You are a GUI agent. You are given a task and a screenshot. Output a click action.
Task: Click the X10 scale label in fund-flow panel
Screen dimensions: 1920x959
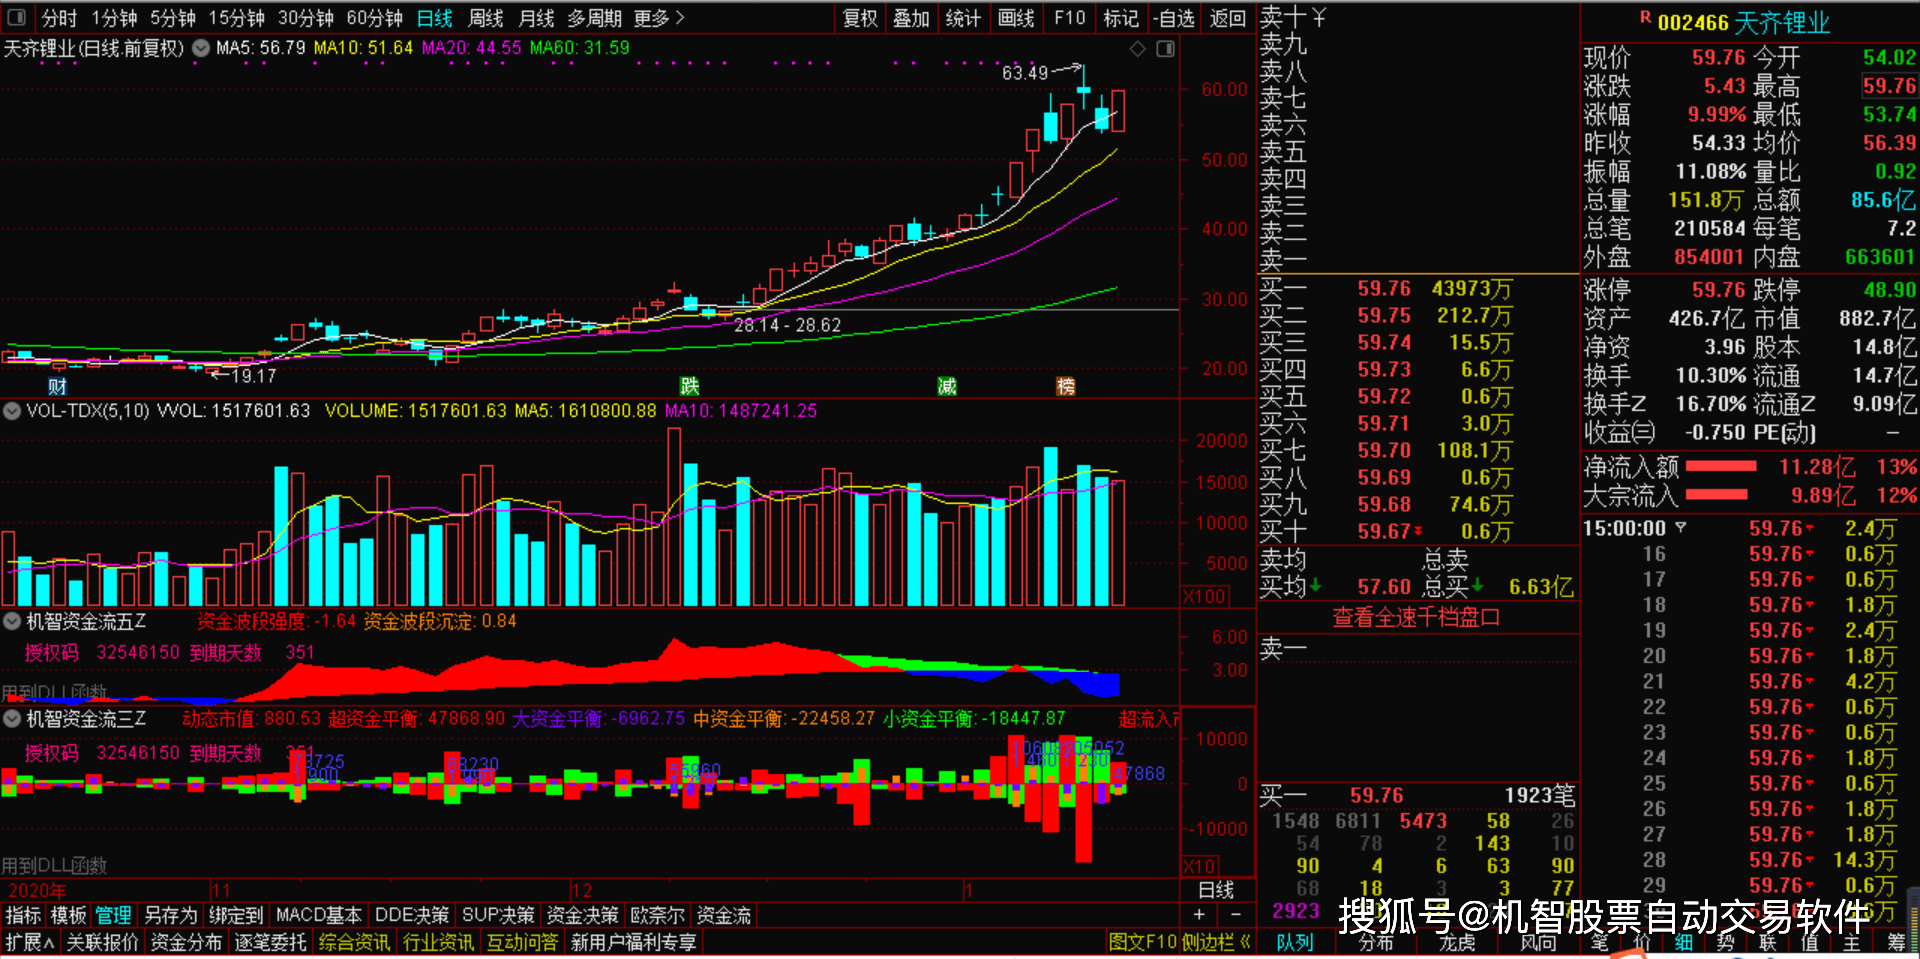(1199, 866)
